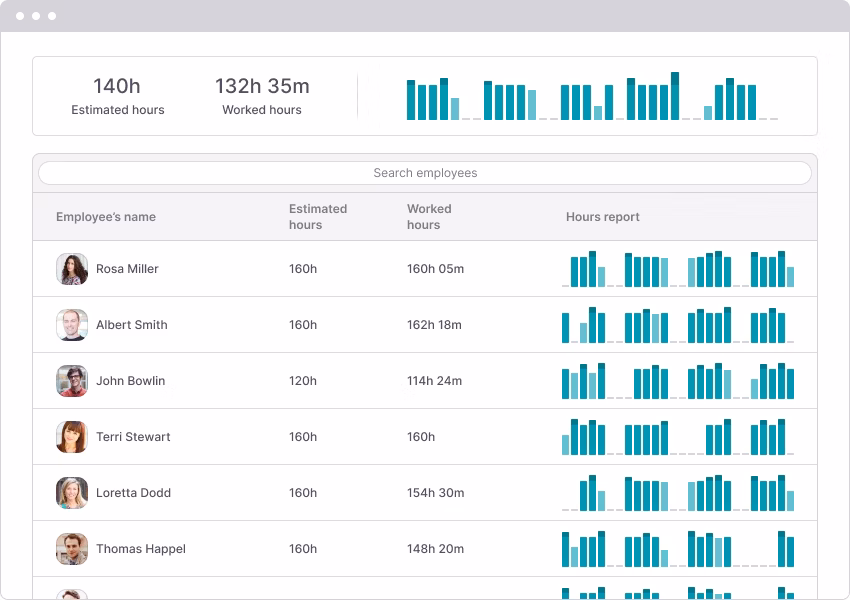
Task: Select the row showing 114h 24m worked
Action: (x=434, y=381)
